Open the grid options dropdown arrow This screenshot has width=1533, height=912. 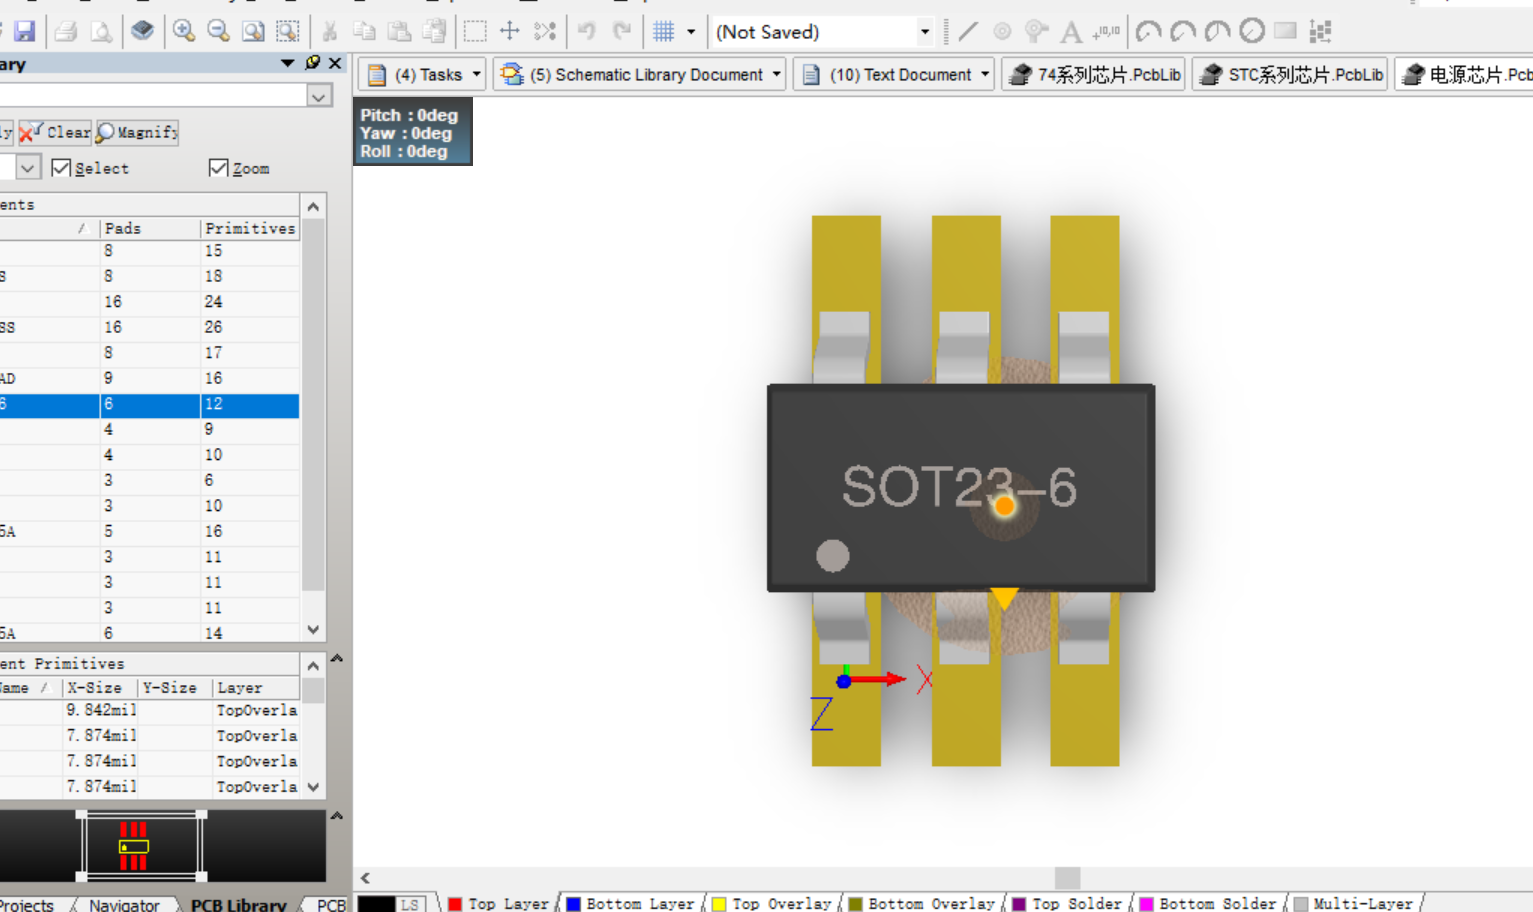click(691, 31)
